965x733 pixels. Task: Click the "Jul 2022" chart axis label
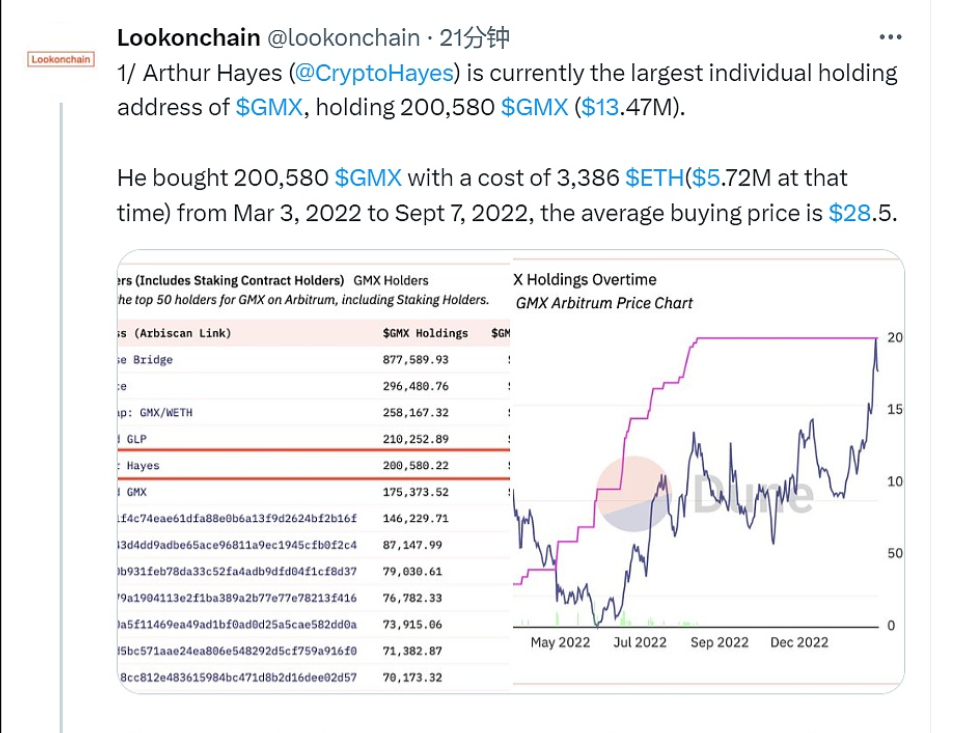pyautogui.click(x=639, y=642)
